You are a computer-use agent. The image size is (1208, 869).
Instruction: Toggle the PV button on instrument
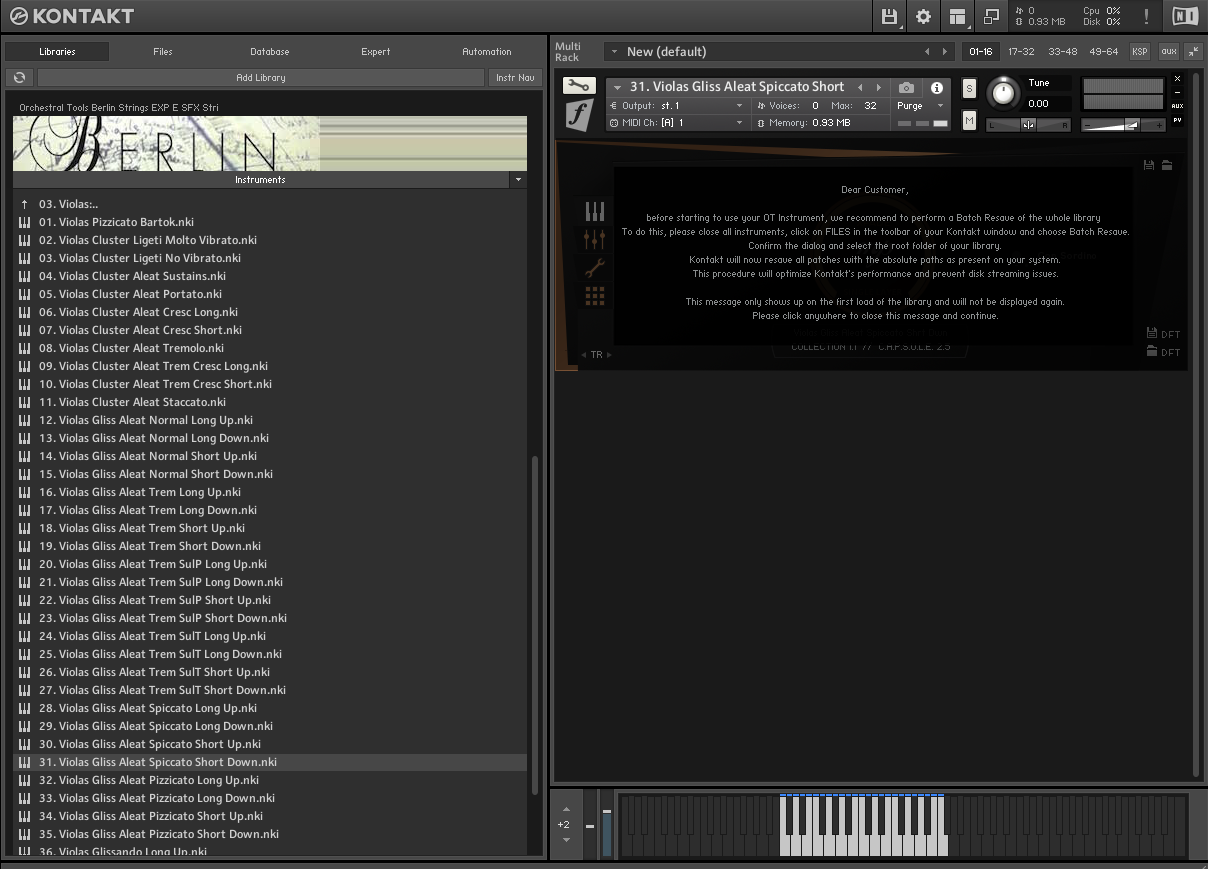click(x=1177, y=120)
